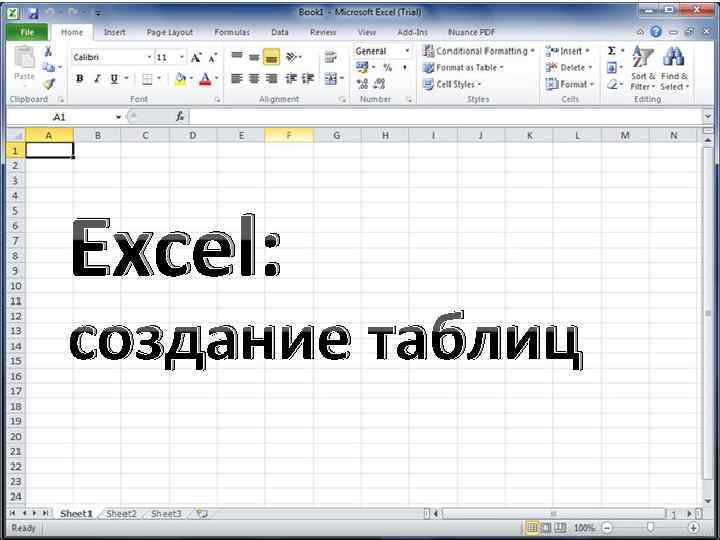The width and height of the screenshot is (720, 540).
Task: Open Conditional Formatting menu
Action: click(478, 51)
